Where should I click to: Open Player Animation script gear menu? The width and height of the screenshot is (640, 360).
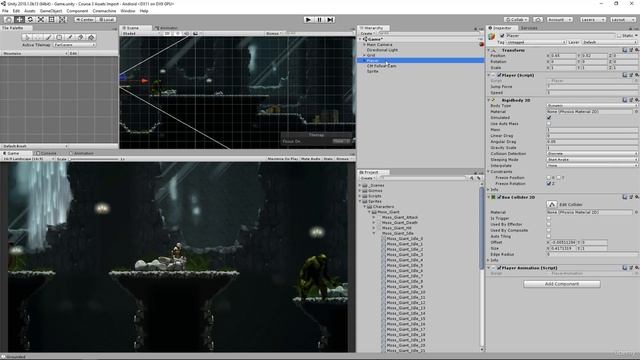636,268
